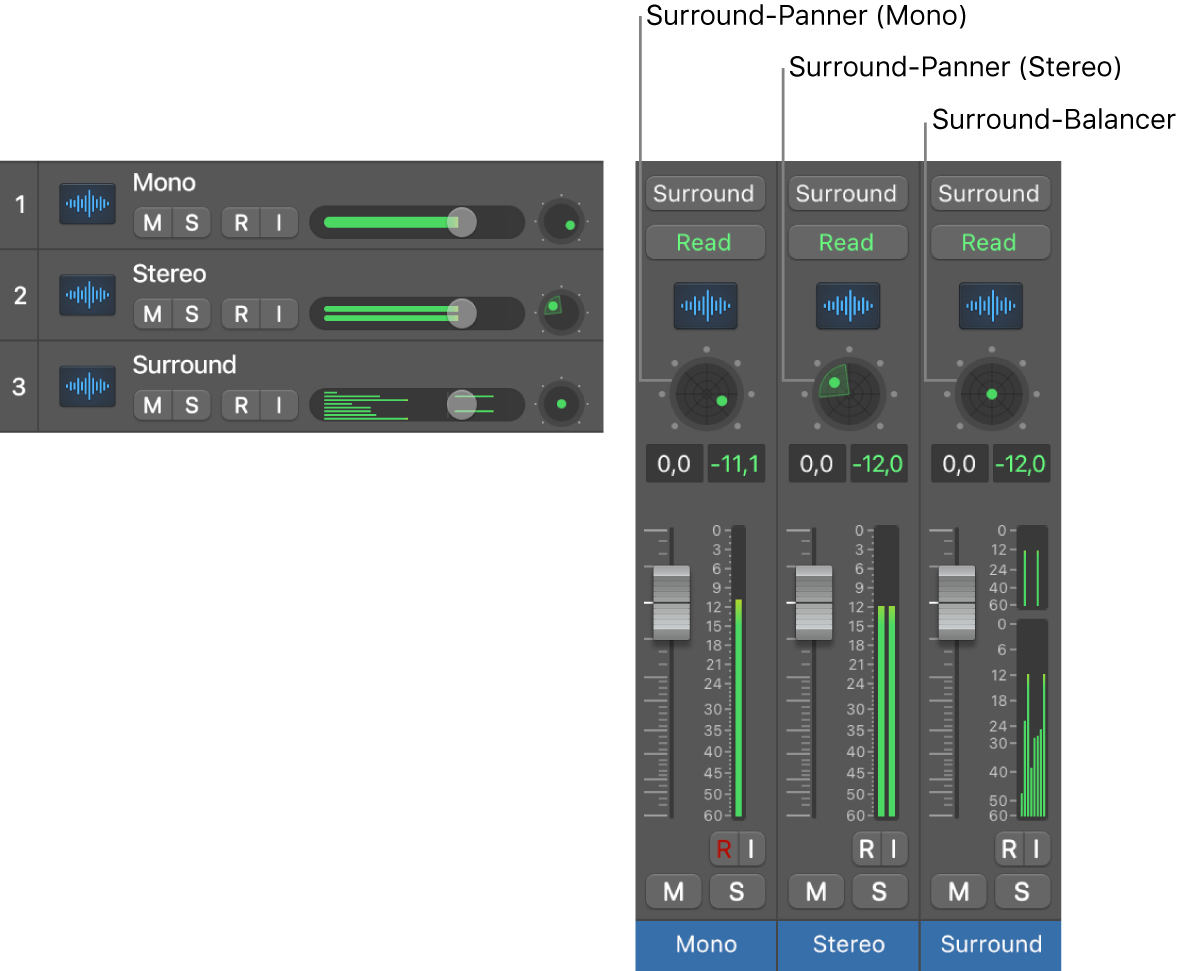
Task: Select the Surround channel strip name label
Action: pos(991,945)
